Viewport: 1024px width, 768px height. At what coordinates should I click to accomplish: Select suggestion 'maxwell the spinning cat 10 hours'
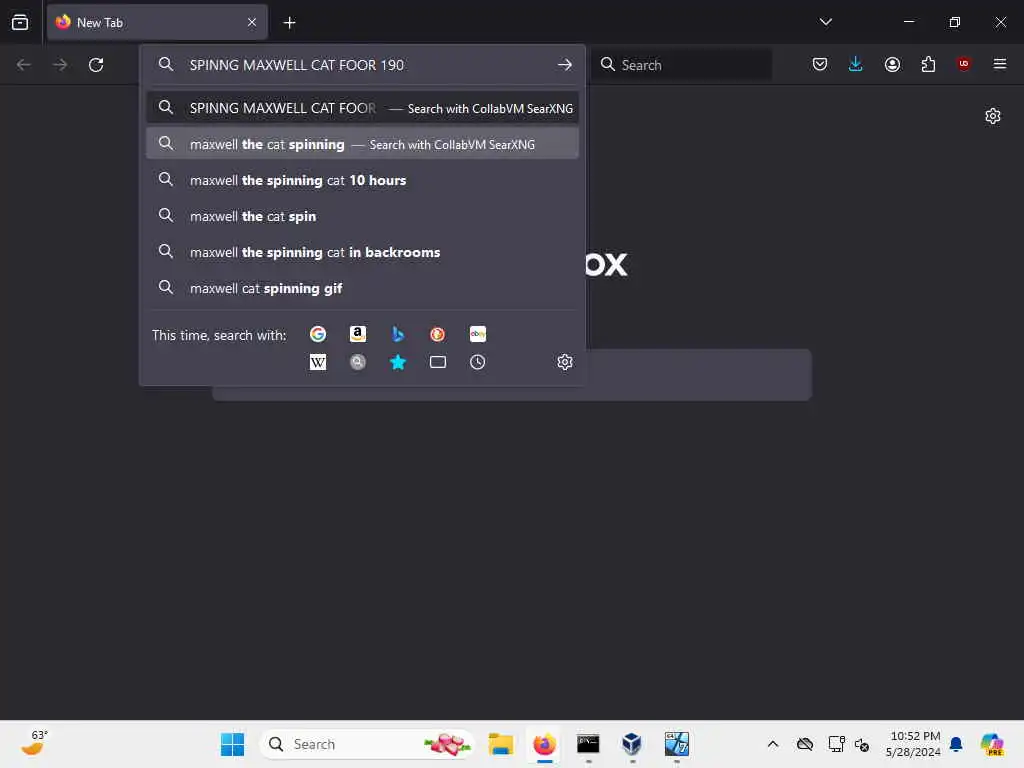coord(362,180)
